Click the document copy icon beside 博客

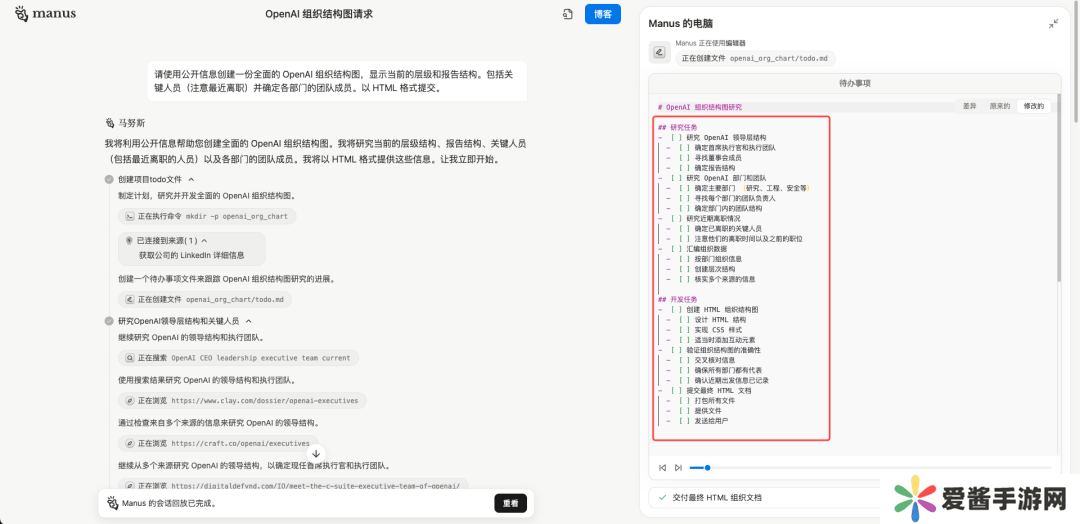(x=567, y=14)
